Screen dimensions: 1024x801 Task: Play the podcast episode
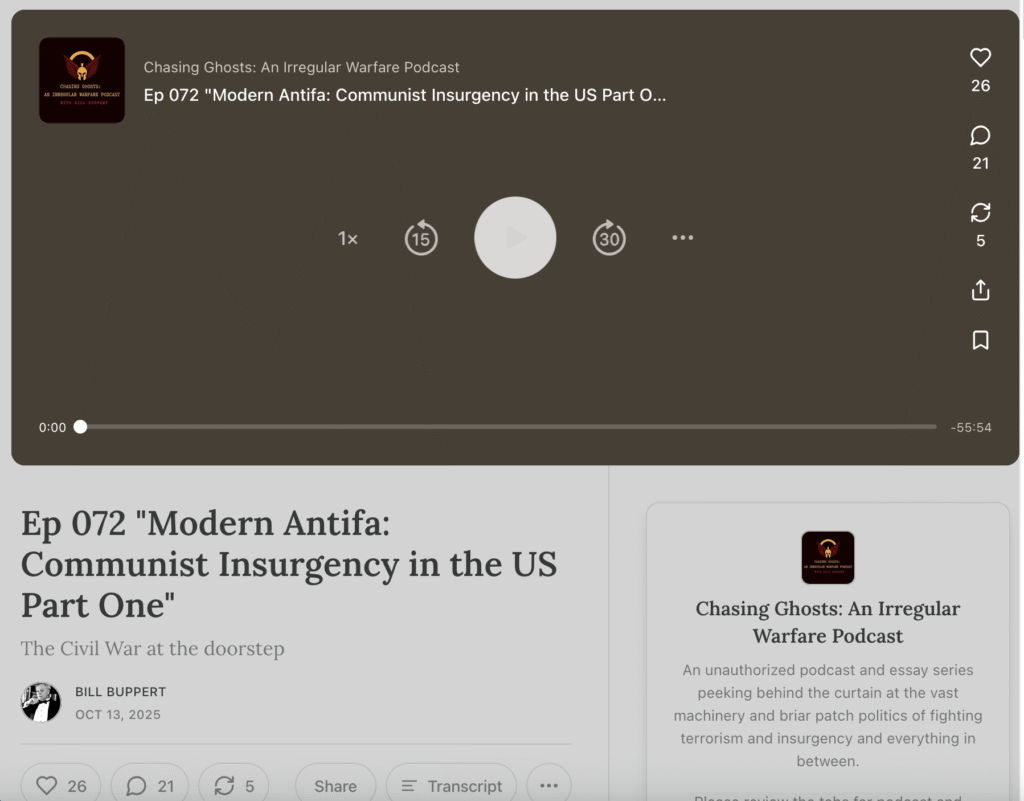[x=515, y=238]
